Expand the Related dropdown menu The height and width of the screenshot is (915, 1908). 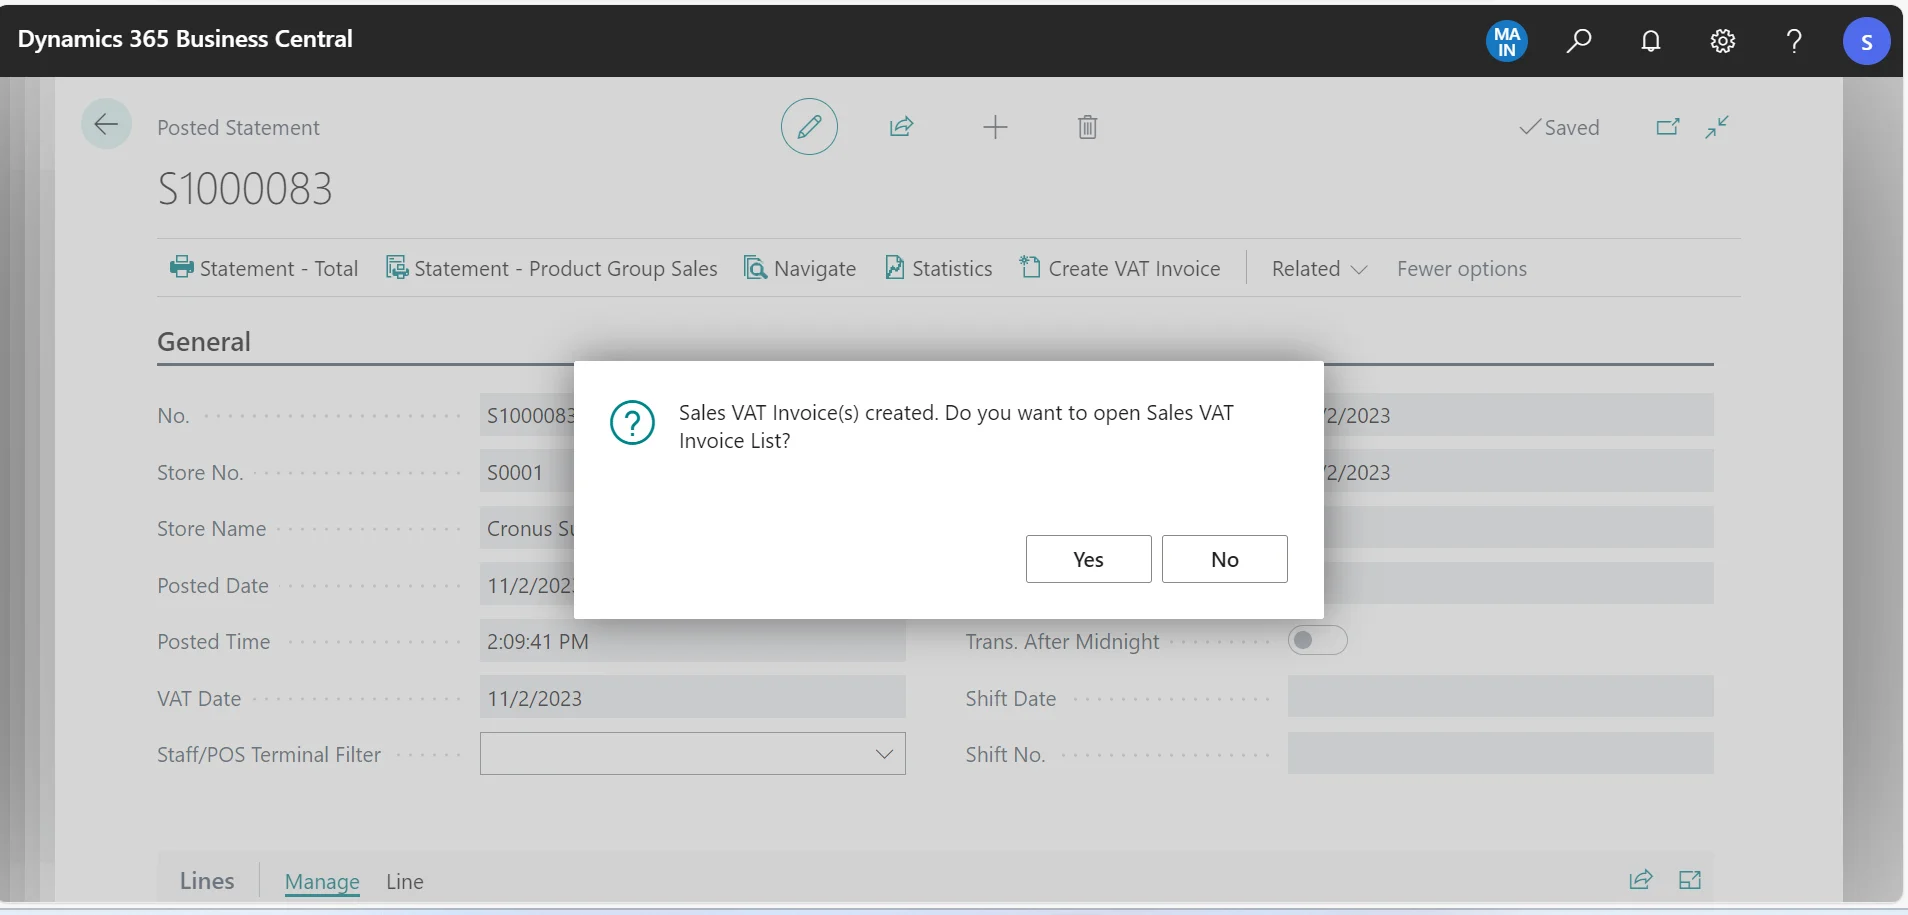point(1318,268)
